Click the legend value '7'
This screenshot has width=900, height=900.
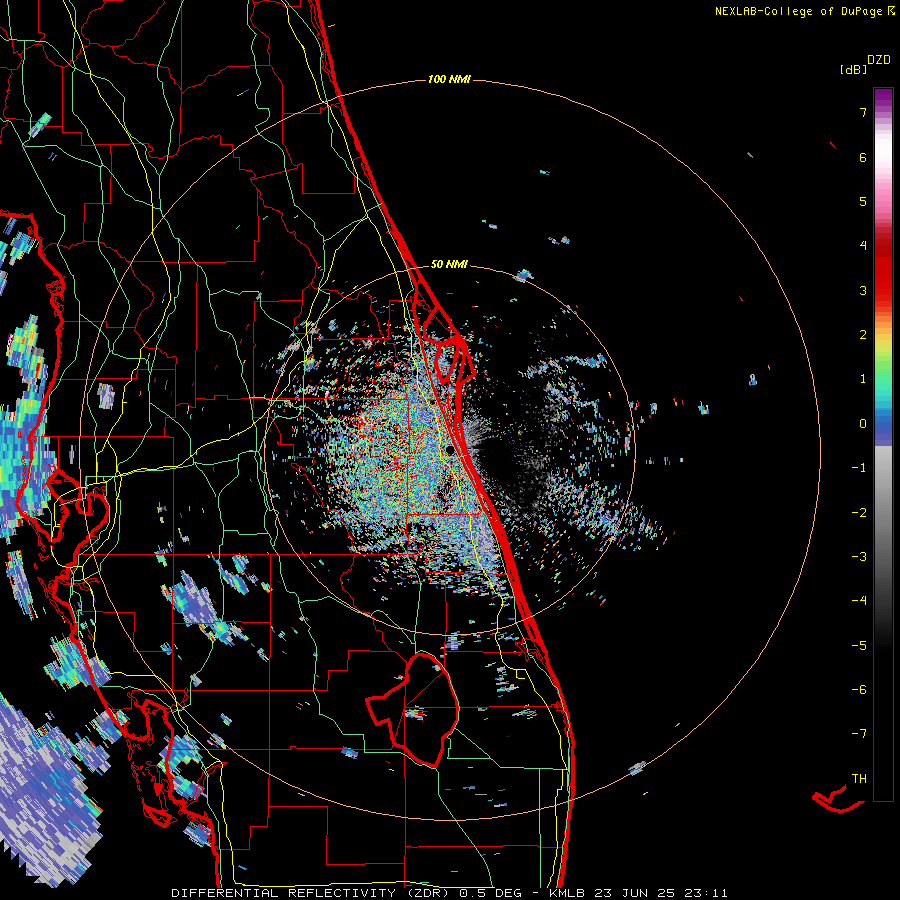pos(863,112)
